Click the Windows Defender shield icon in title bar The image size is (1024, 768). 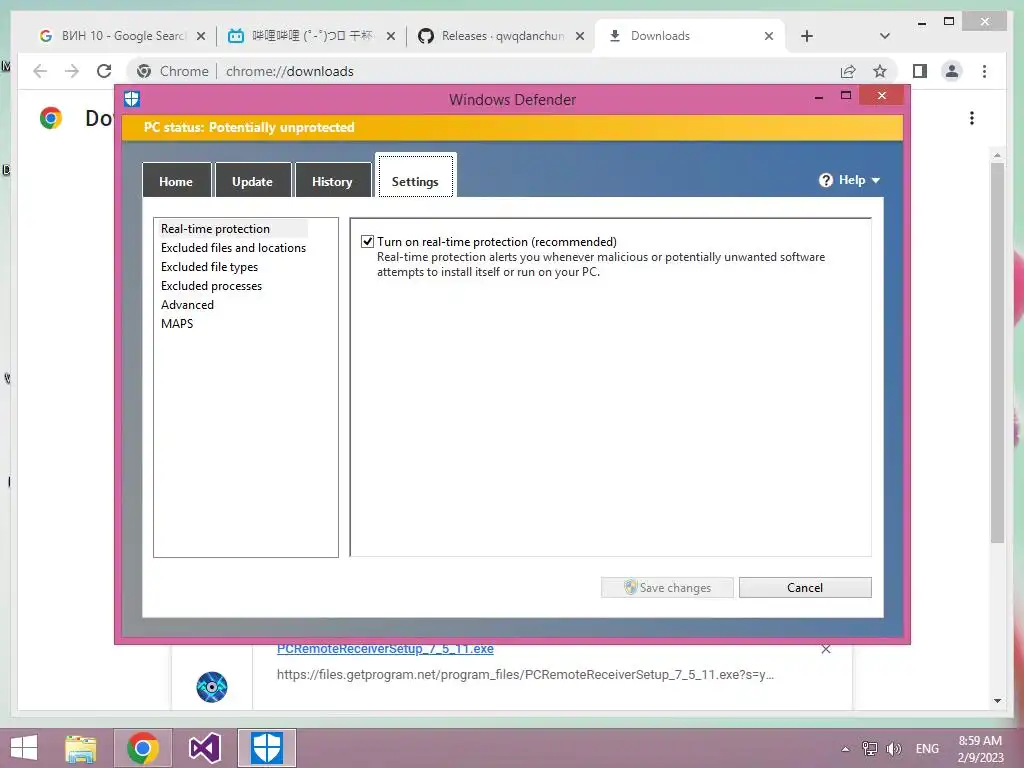[133, 99]
